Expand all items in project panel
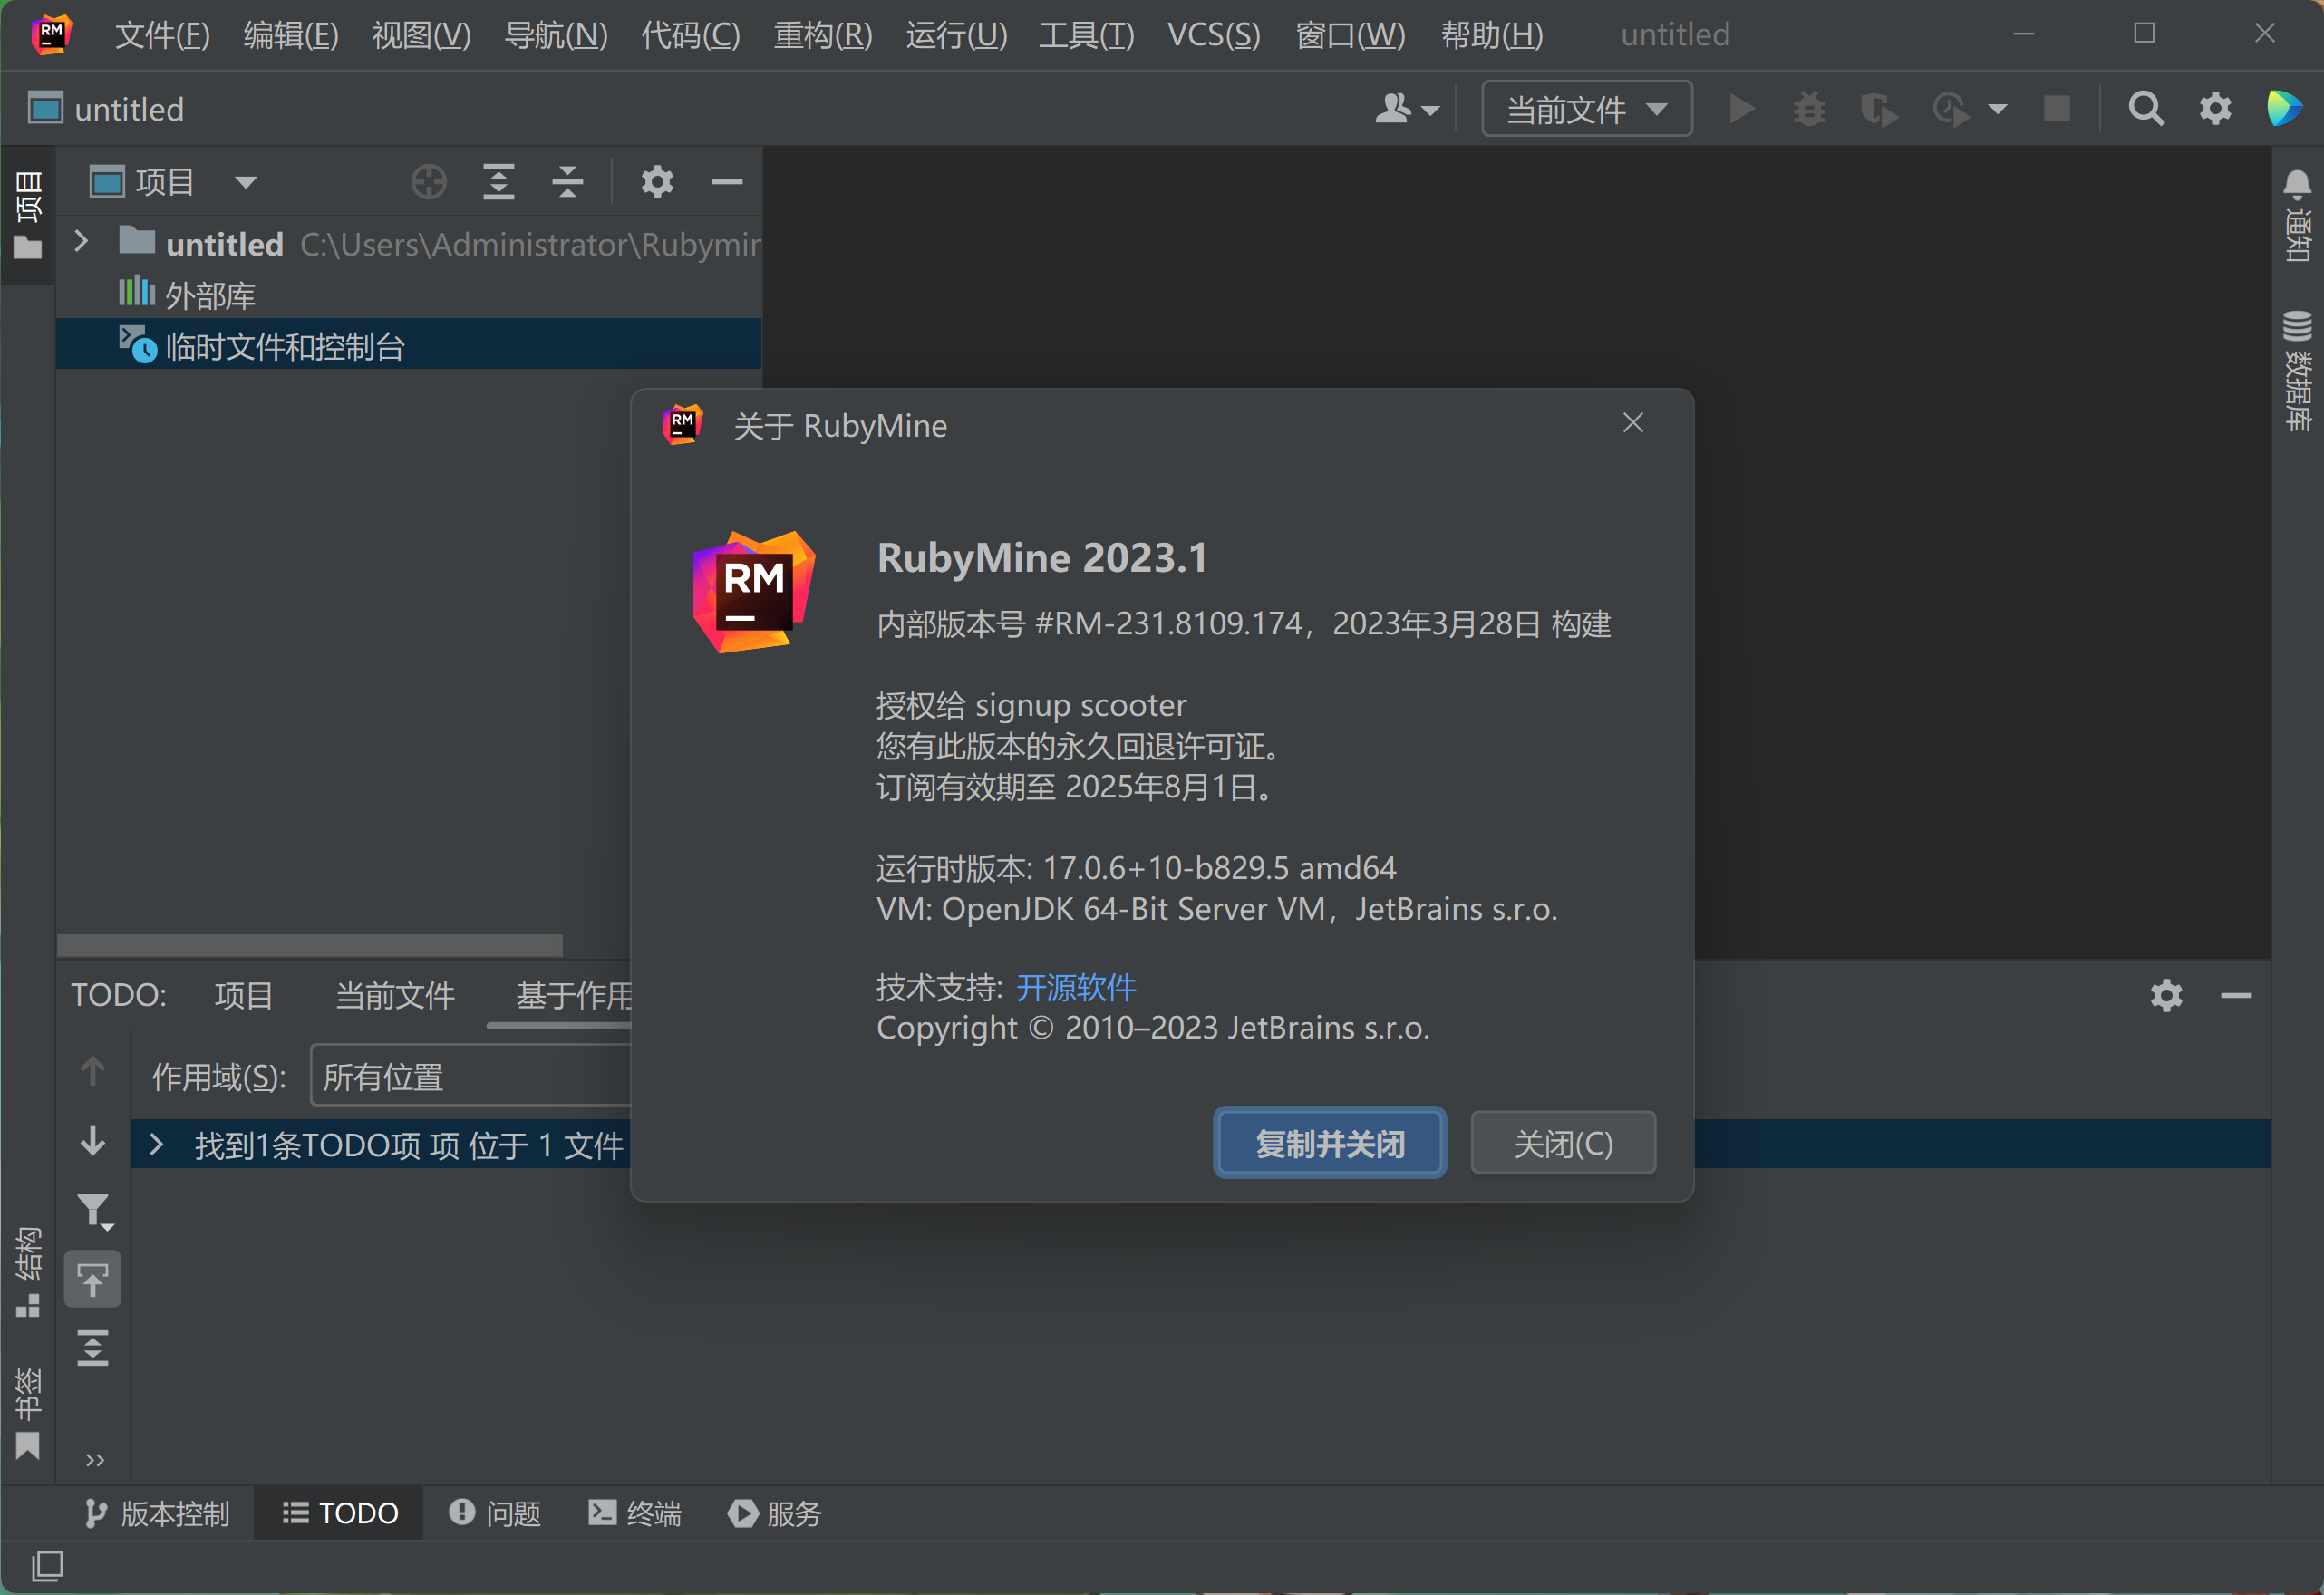 tap(498, 182)
